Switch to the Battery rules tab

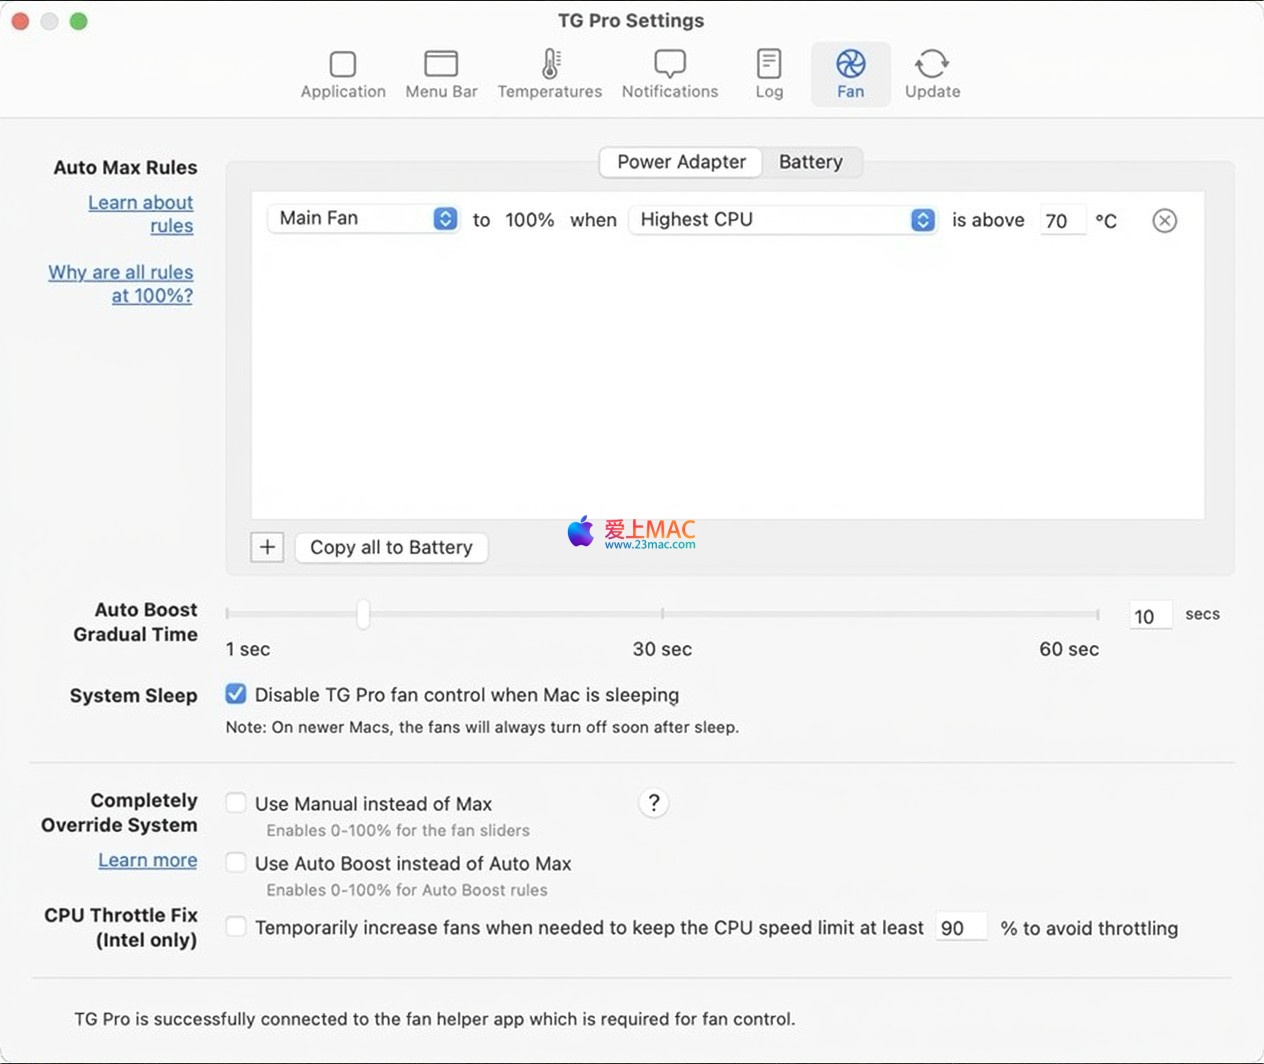[x=810, y=162]
